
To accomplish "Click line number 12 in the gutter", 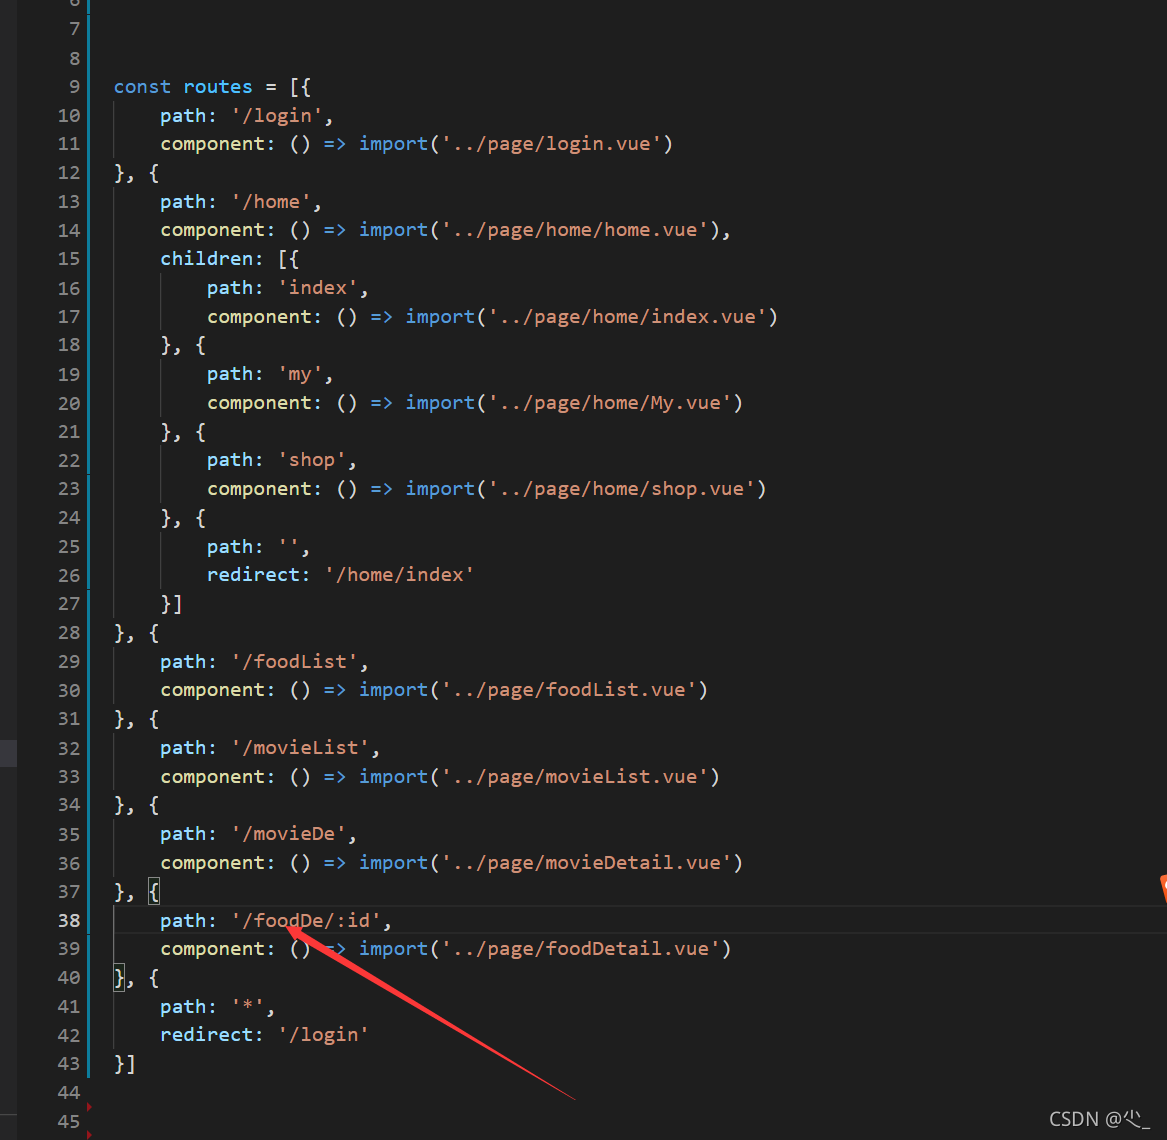I will [68, 173].
